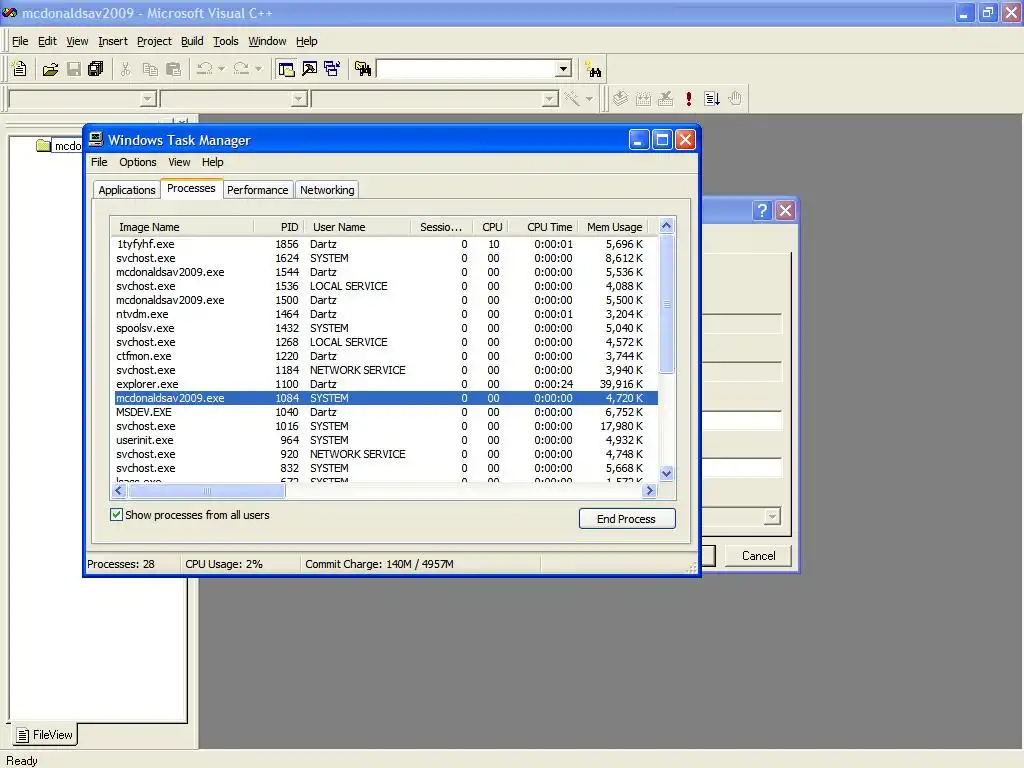Switch to the Performance tab
Screen dimensions: 1024x768
coord(257,189)
